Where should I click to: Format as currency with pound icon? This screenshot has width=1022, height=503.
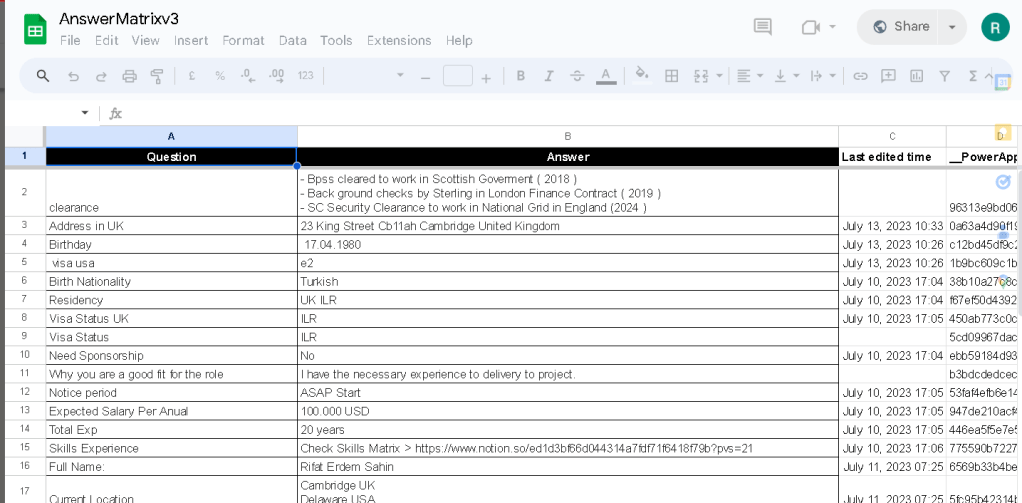pyautogui.click(x=192, y=76)
